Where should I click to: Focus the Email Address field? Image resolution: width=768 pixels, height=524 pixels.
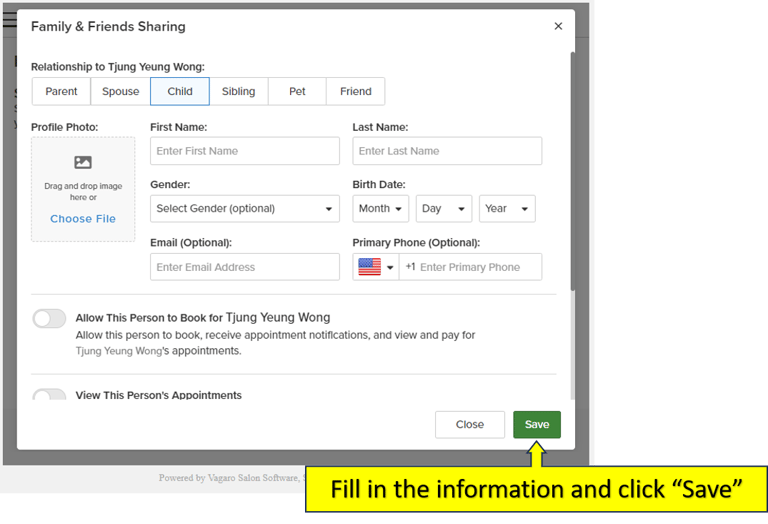(x=245, y=267)
